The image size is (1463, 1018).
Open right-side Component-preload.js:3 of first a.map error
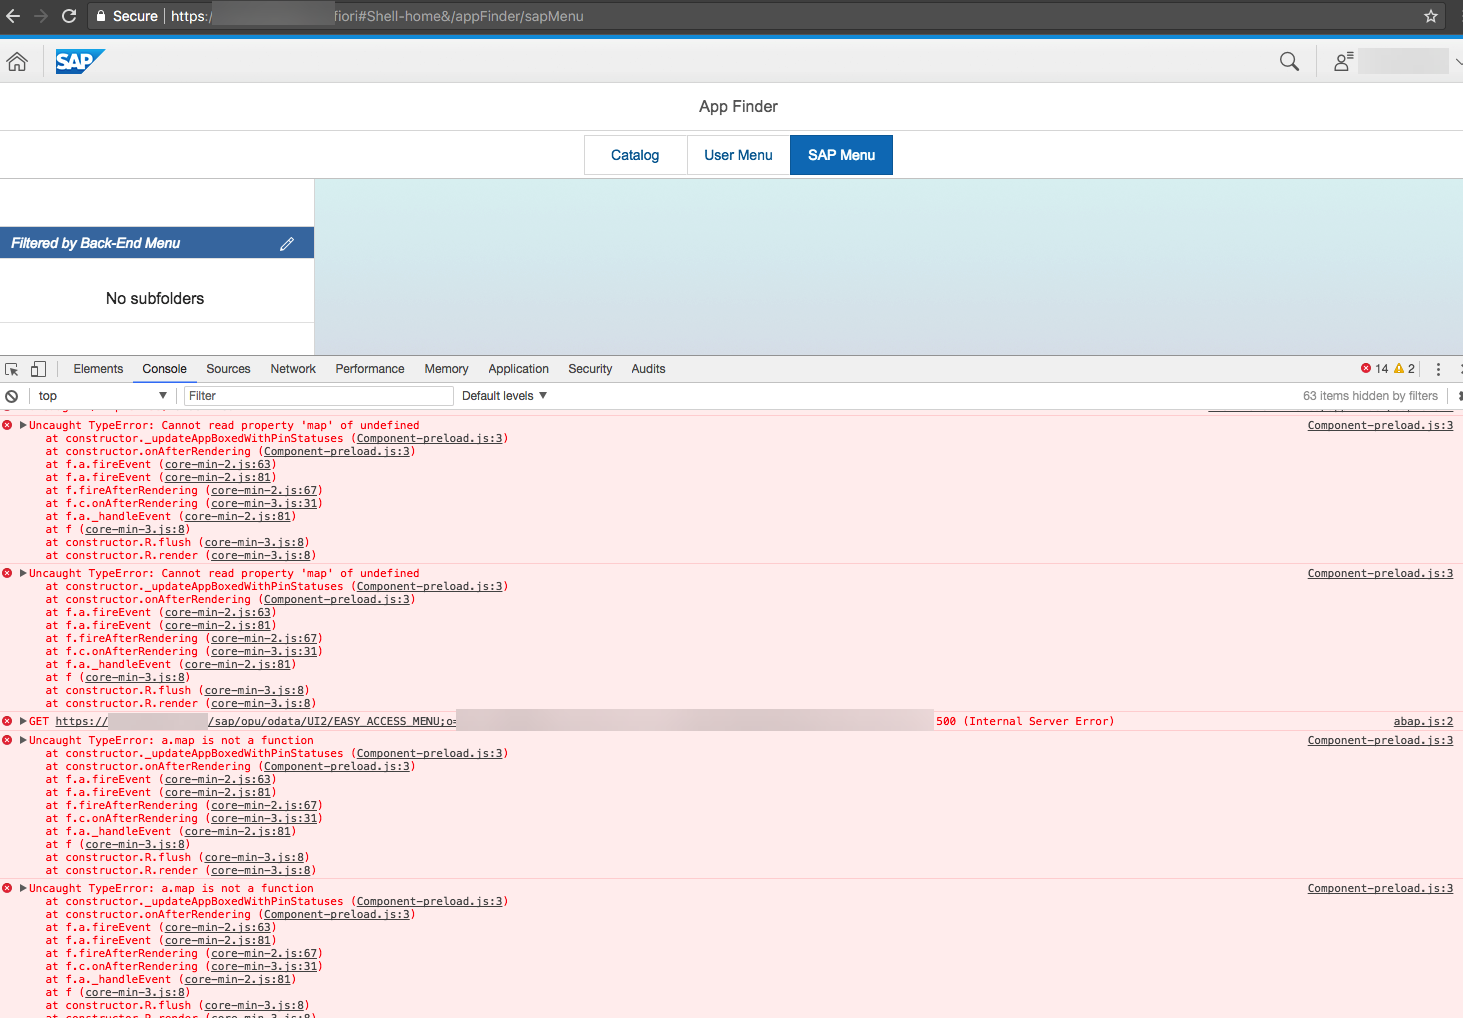(x=1380, y=740)
